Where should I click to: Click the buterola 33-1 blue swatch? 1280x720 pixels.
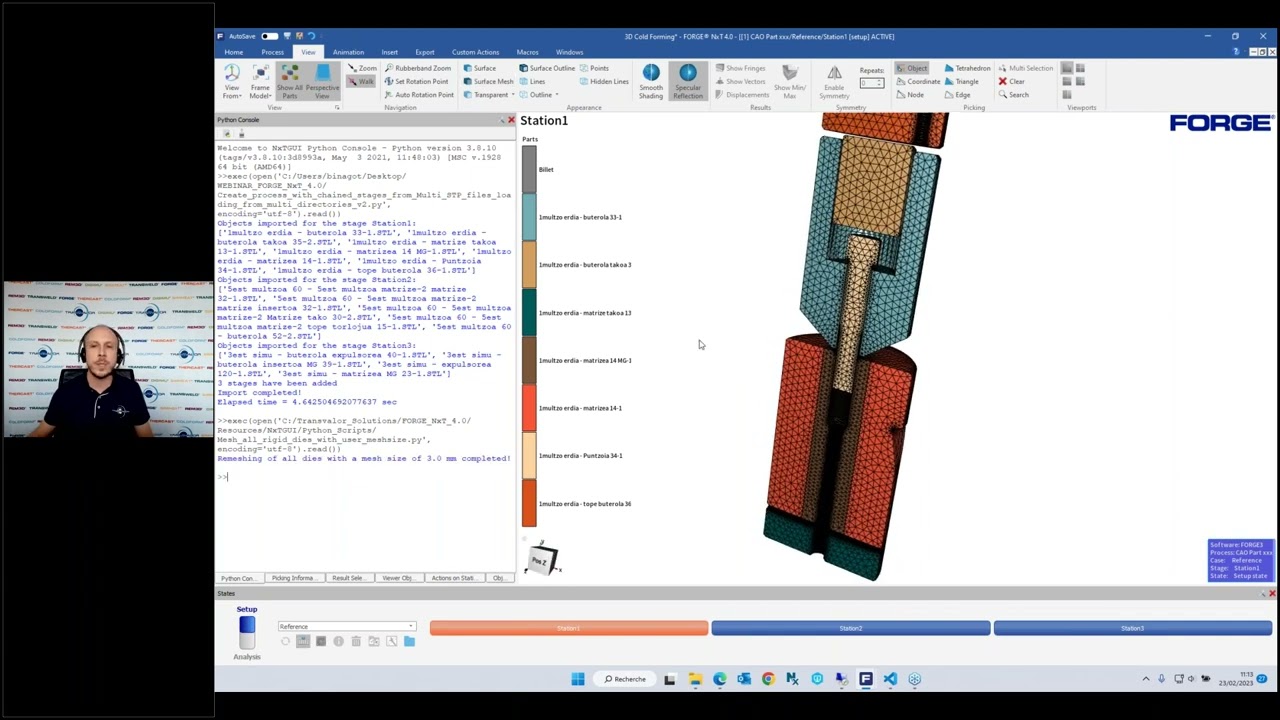coord(529,217)
